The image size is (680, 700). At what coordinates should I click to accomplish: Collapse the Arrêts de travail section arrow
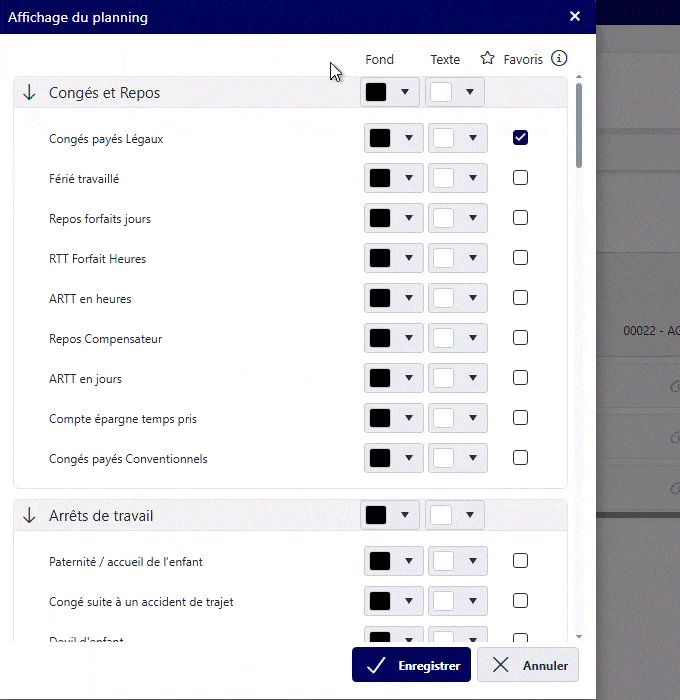29,515
